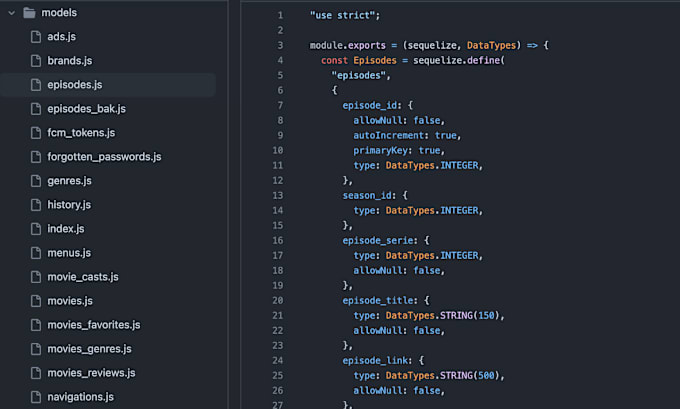The width and height of the screenshot is (680, 409).
Task: Click STRING(500) on line 25
Action: point(470,376)
